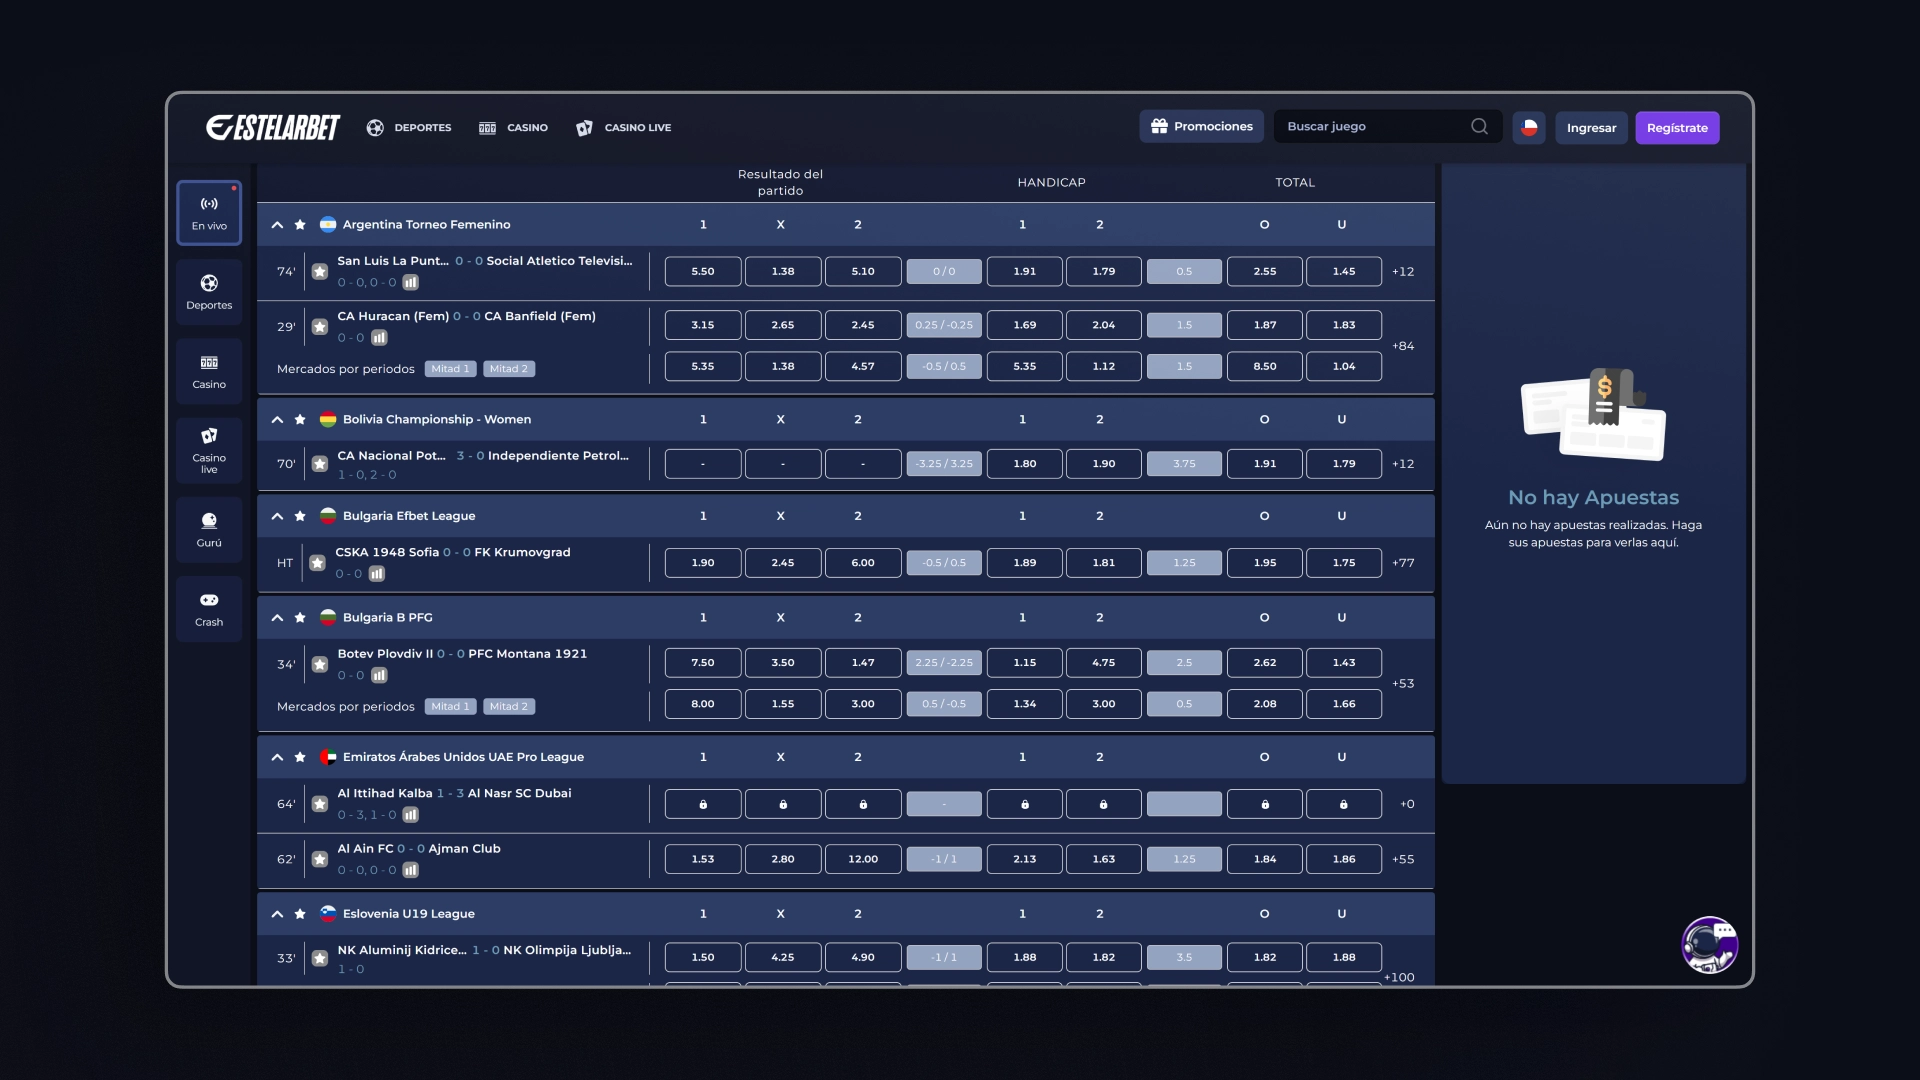The height and width of the screenshot is (1080, 1920).
Task: Select total line 1.25 for Al Ain FC
Action: (x=1184, y=859)
